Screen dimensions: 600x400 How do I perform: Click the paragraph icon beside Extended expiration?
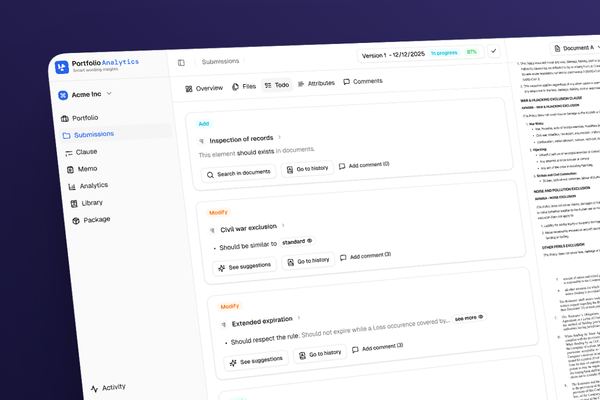pyautogui.click(x=224, y=325)
